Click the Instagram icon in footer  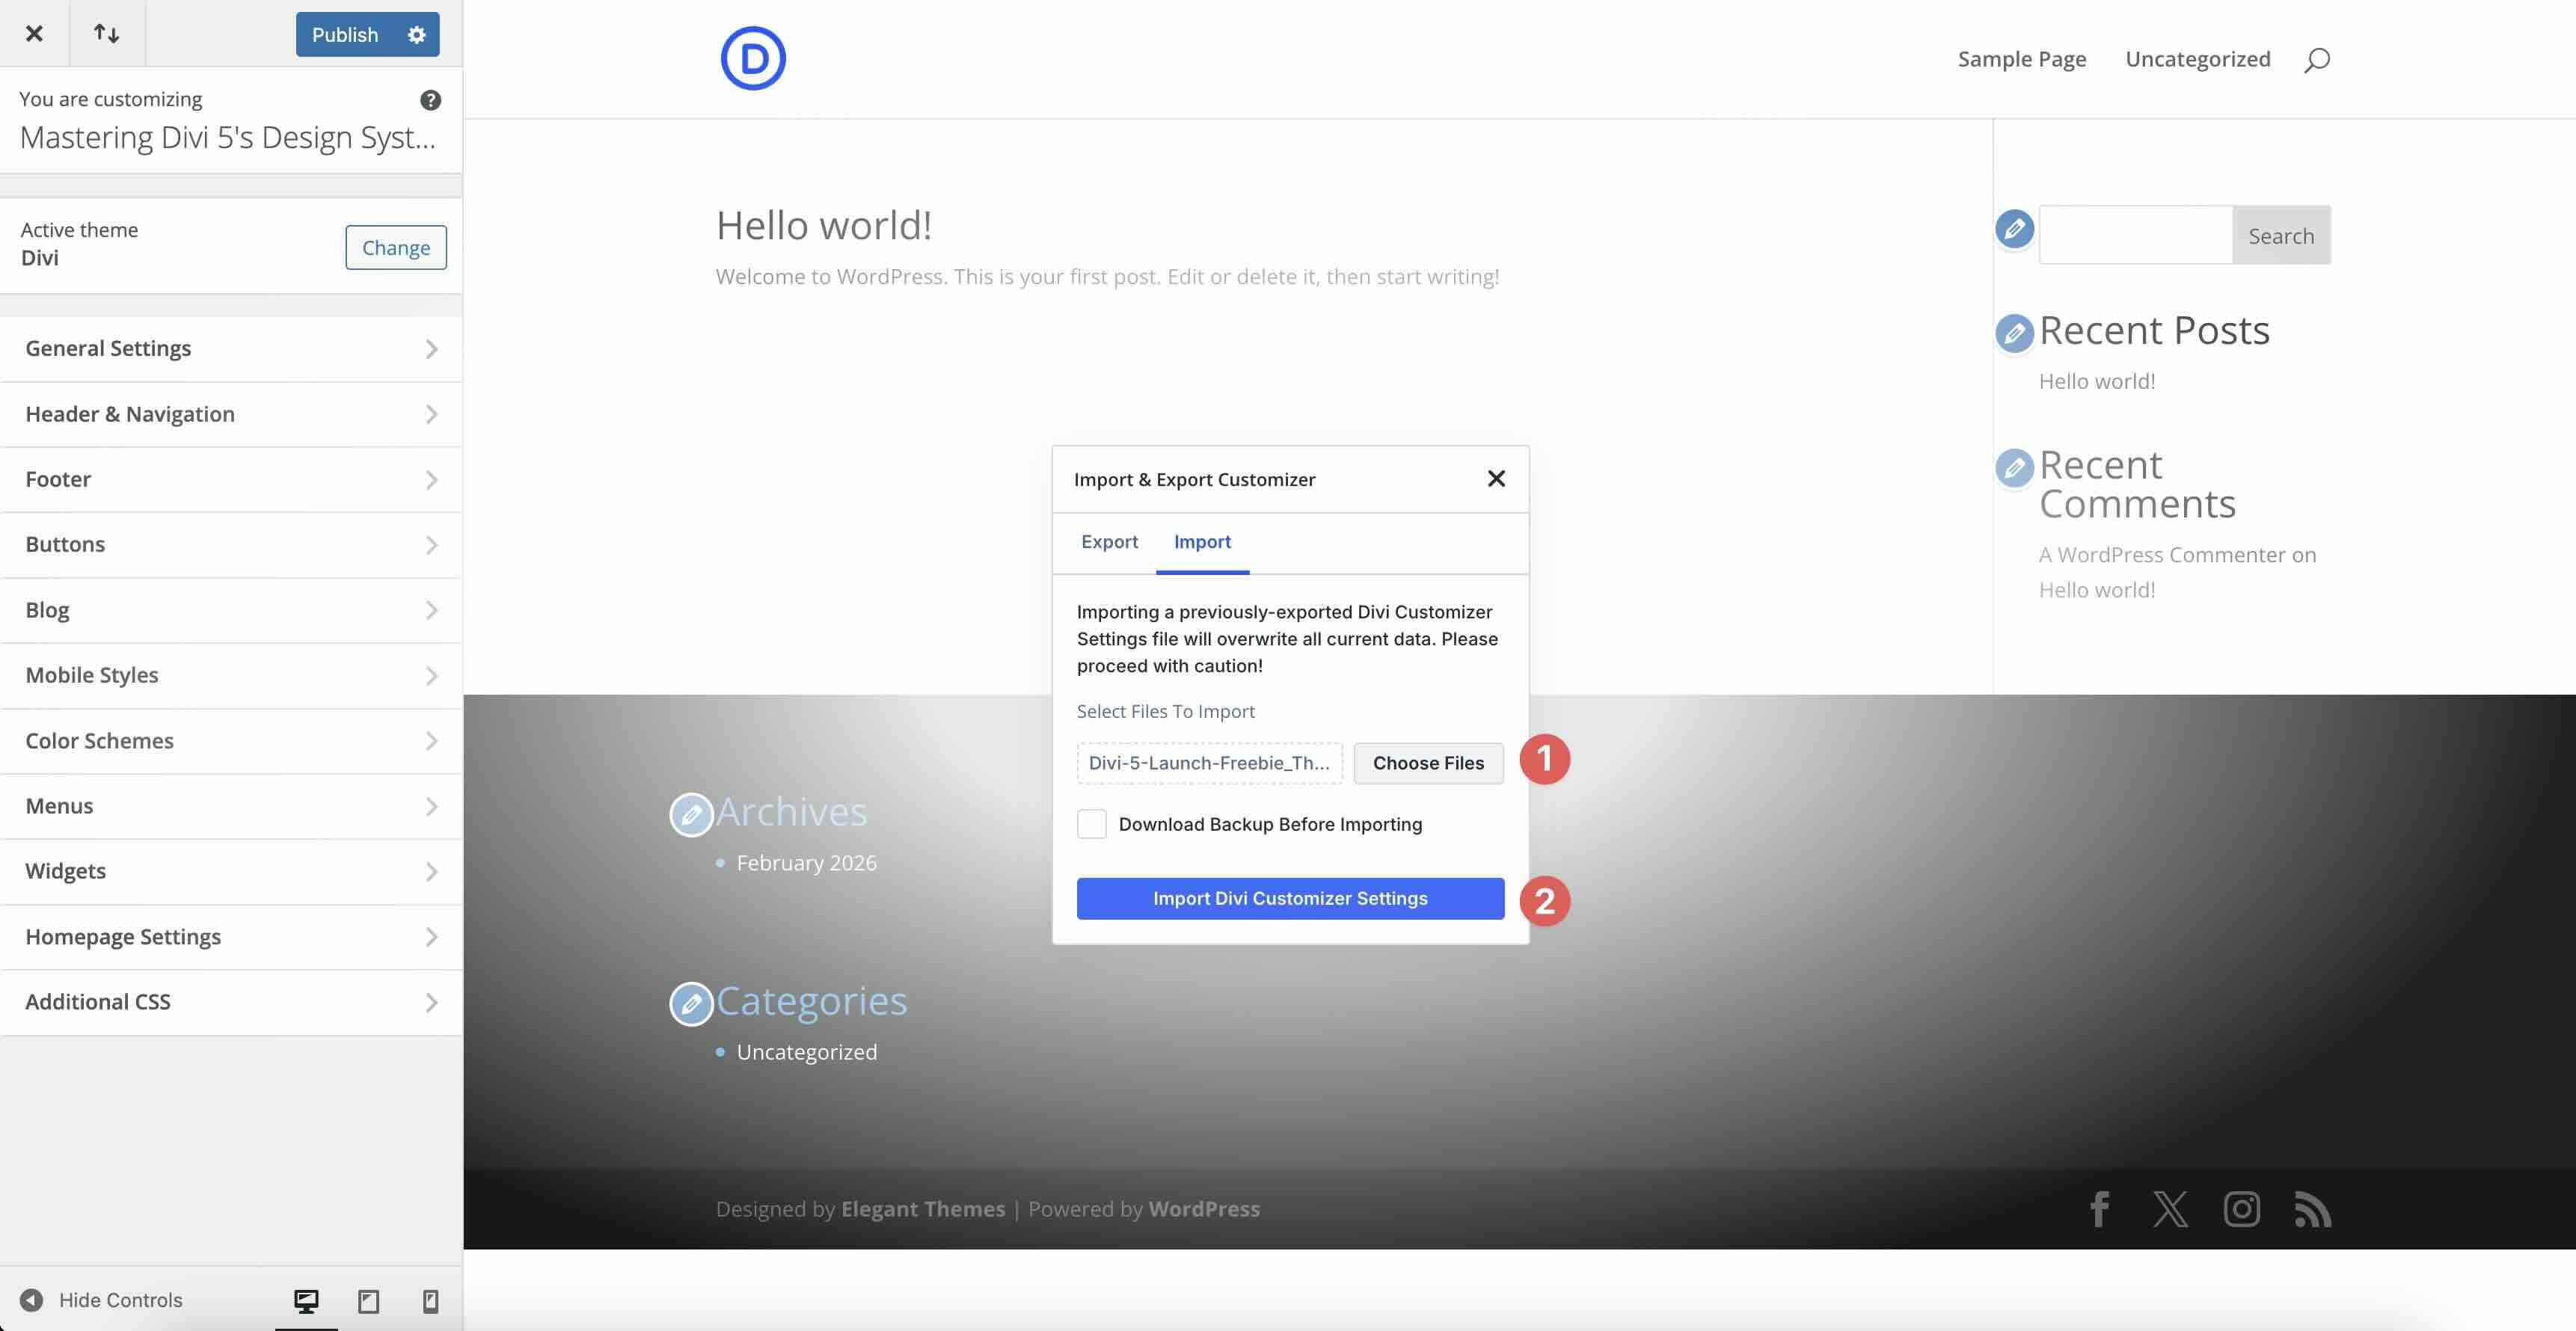coord(2241,1209)
